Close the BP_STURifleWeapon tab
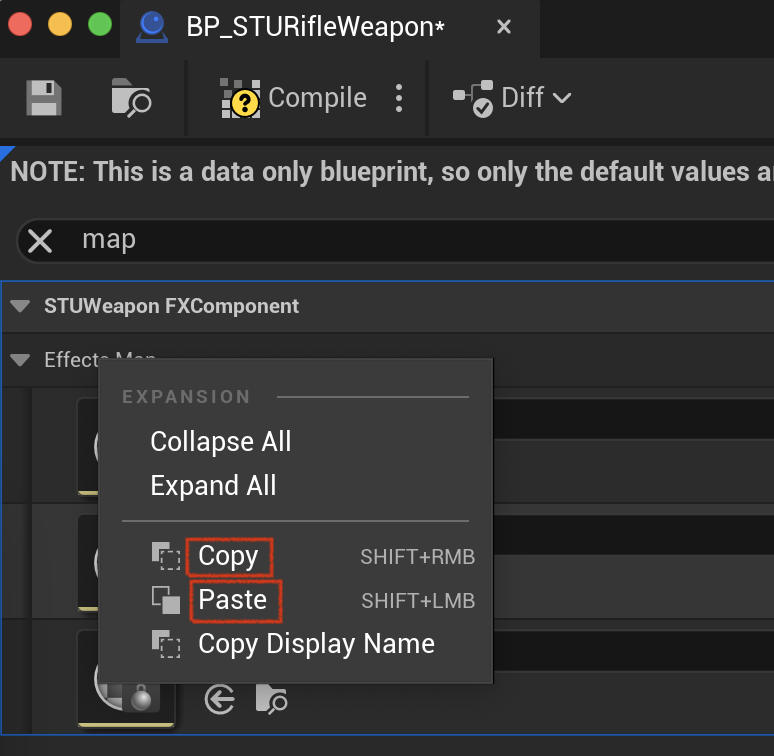 [503, 27]
